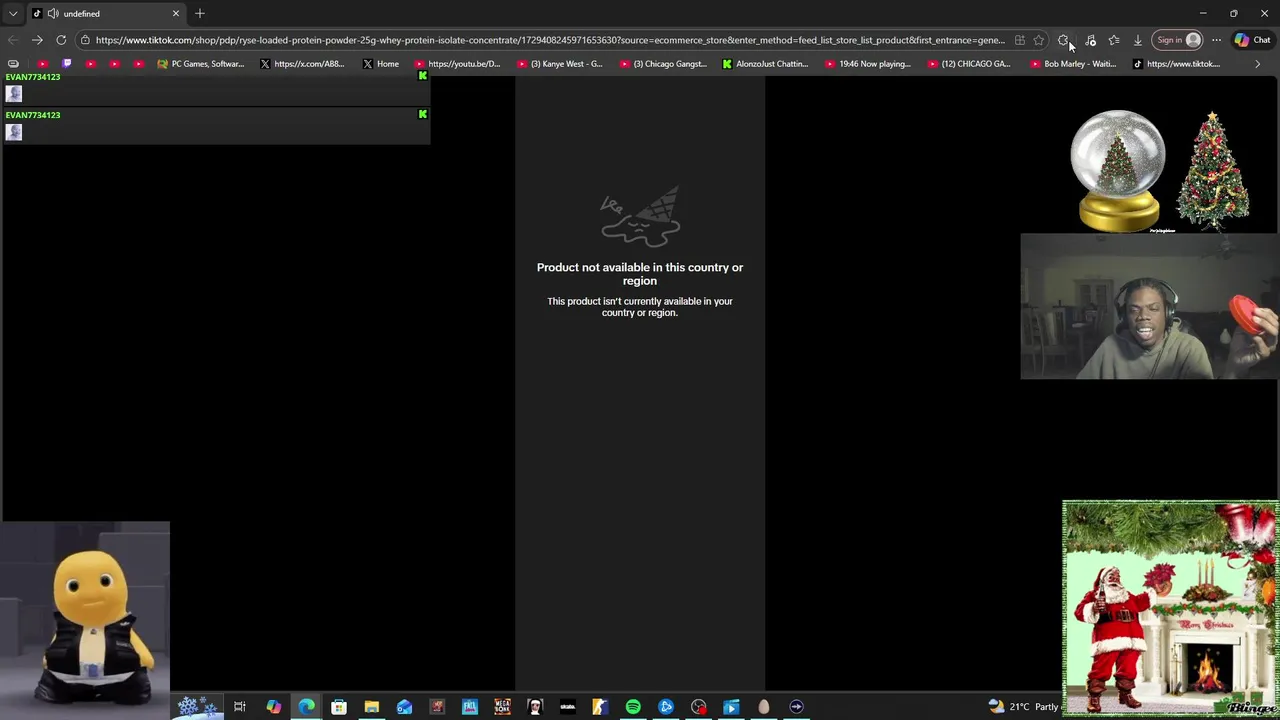
Task: Open a new browser tab
Action: [200, 14]
